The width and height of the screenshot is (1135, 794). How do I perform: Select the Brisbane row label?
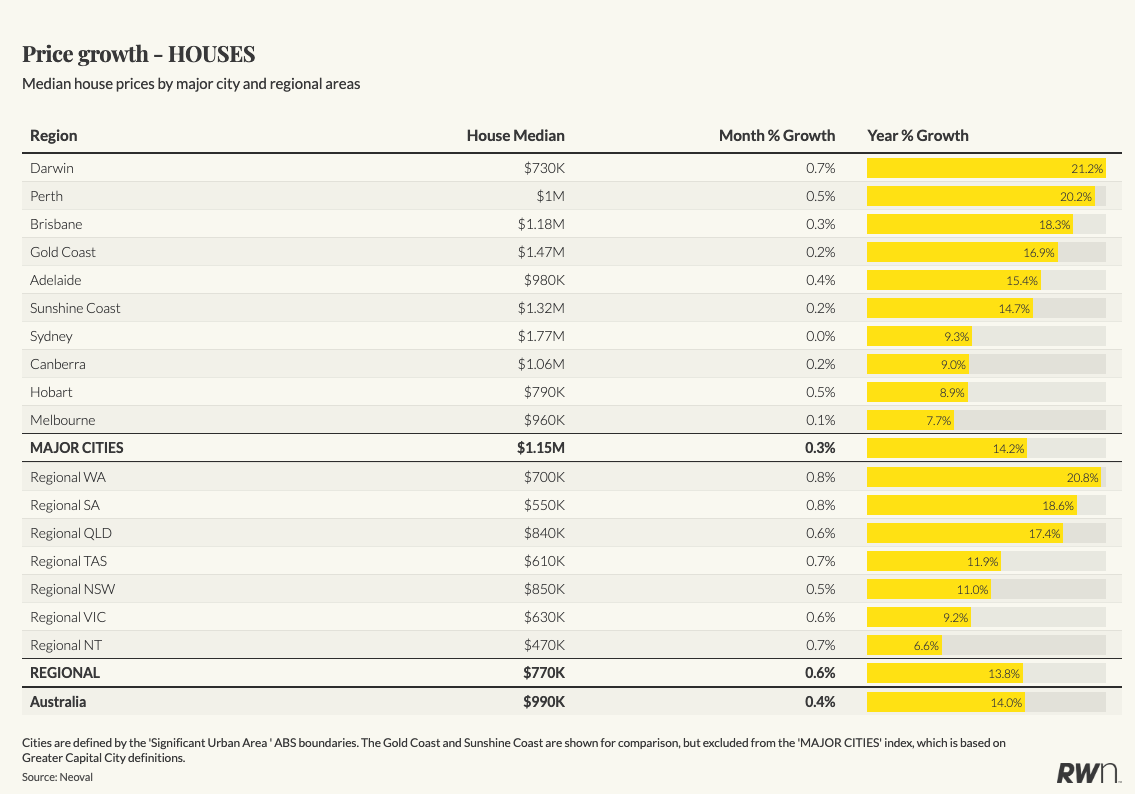56,224
